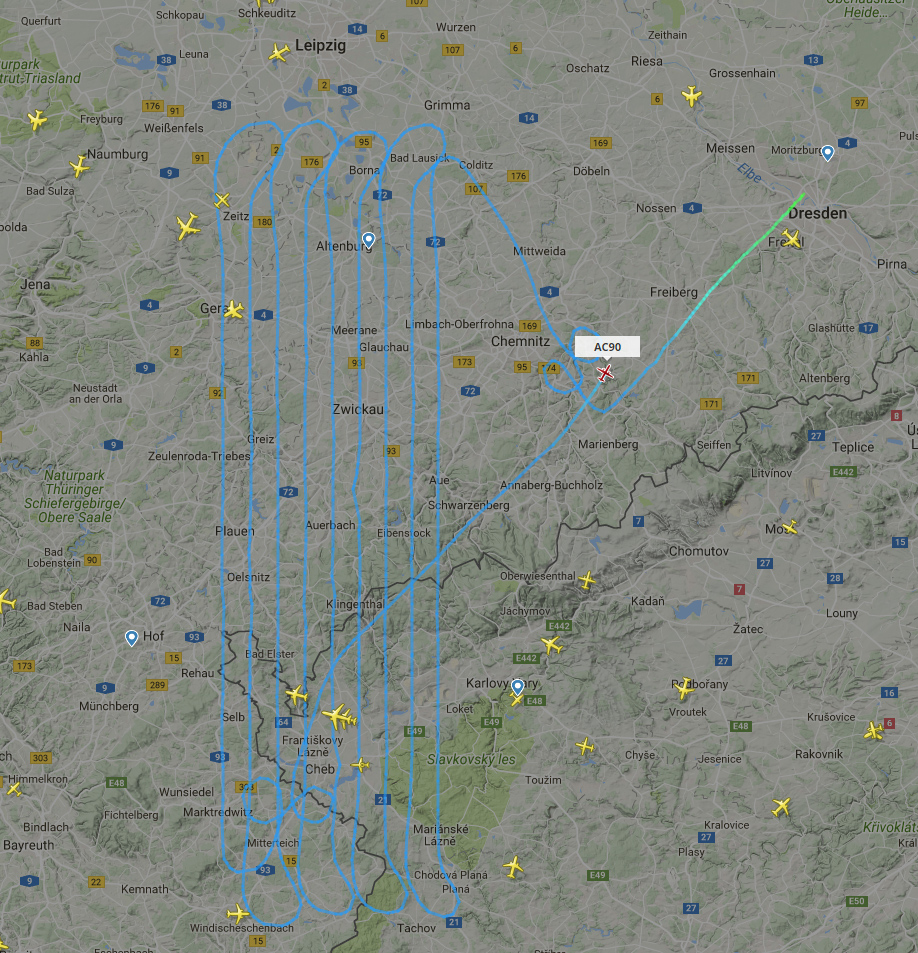Click the plane near Podbořany

point(684,689)
